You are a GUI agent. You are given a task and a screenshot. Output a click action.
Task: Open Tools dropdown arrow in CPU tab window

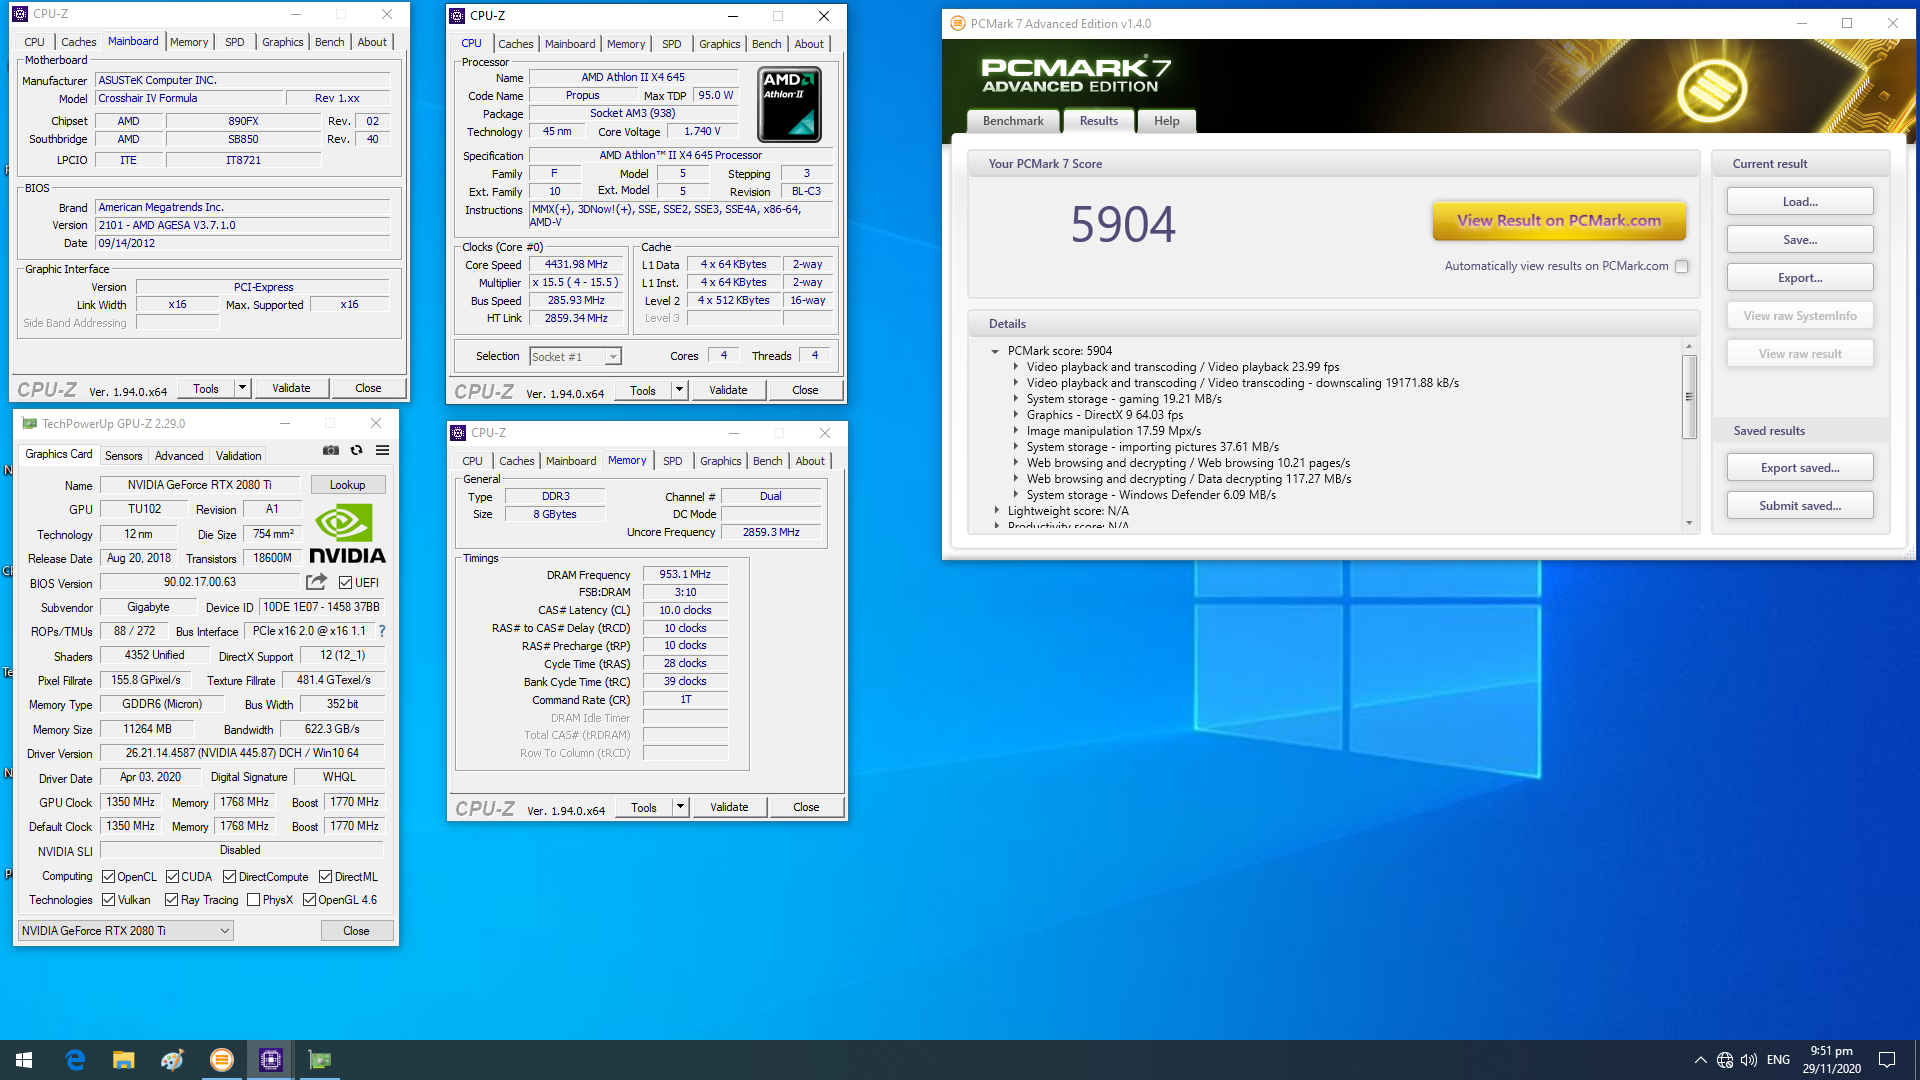click(x=680, y=390)
